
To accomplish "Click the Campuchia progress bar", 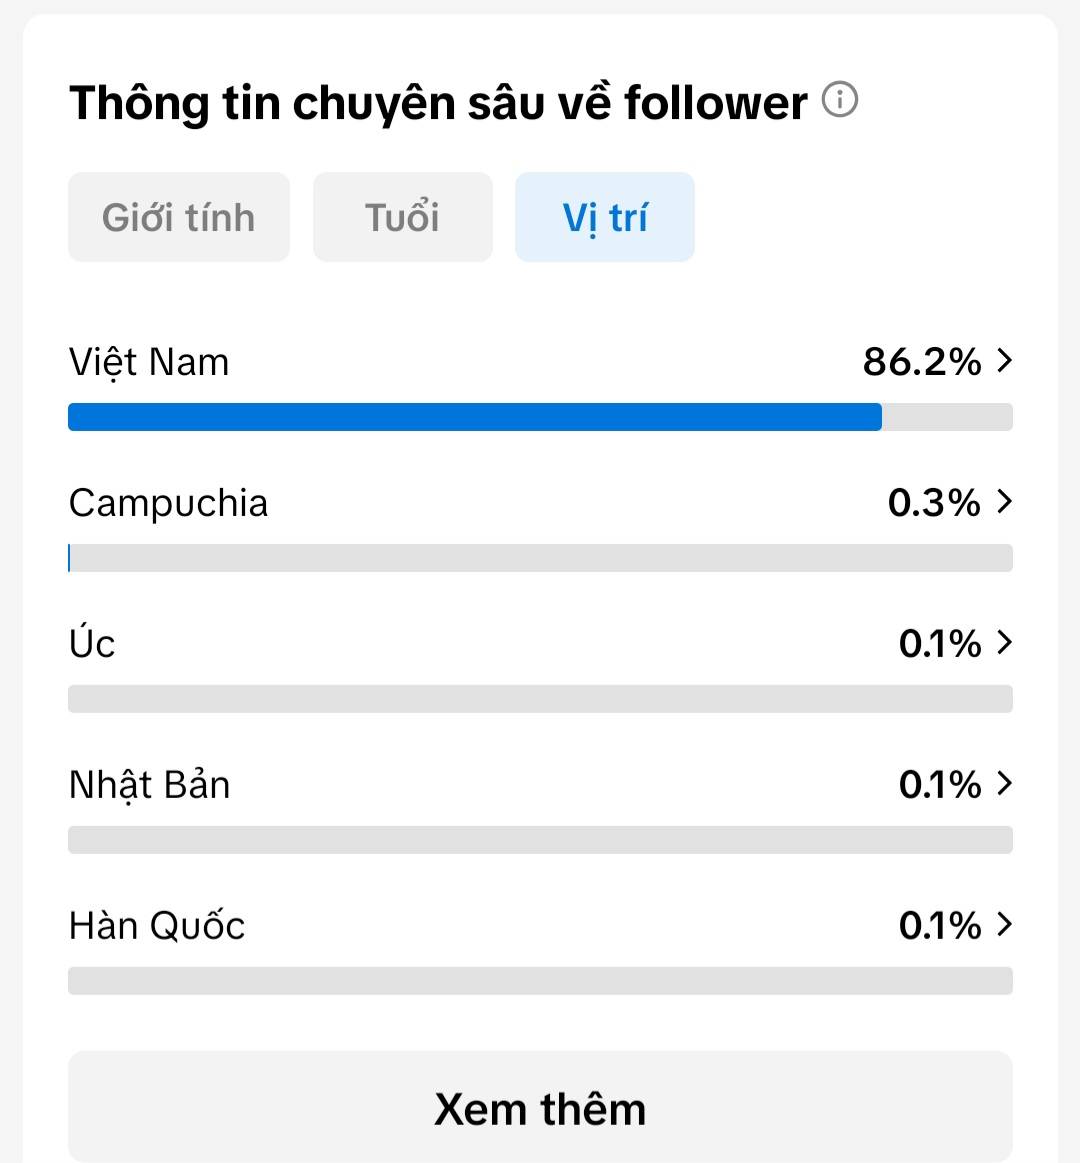I will tap(540, 558).
